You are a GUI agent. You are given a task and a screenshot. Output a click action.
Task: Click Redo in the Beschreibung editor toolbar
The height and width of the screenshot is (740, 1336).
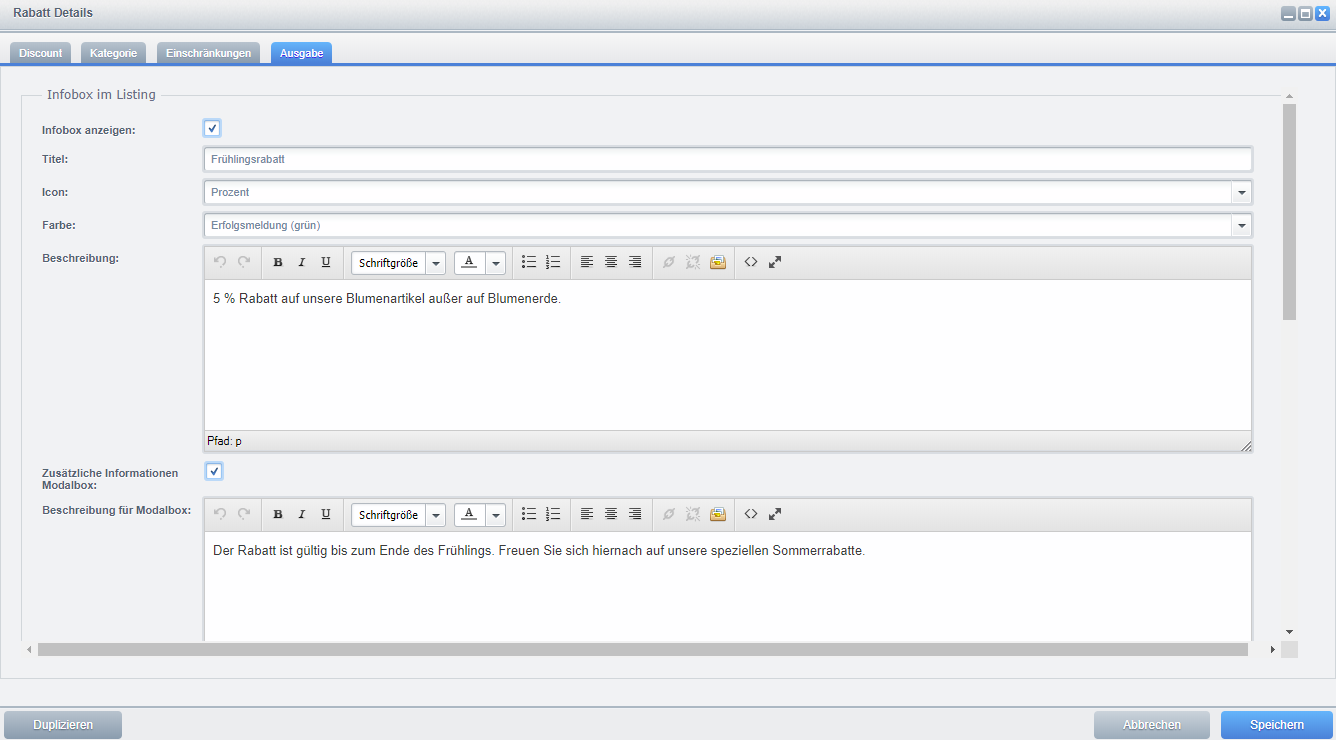[x=244, y=262]
